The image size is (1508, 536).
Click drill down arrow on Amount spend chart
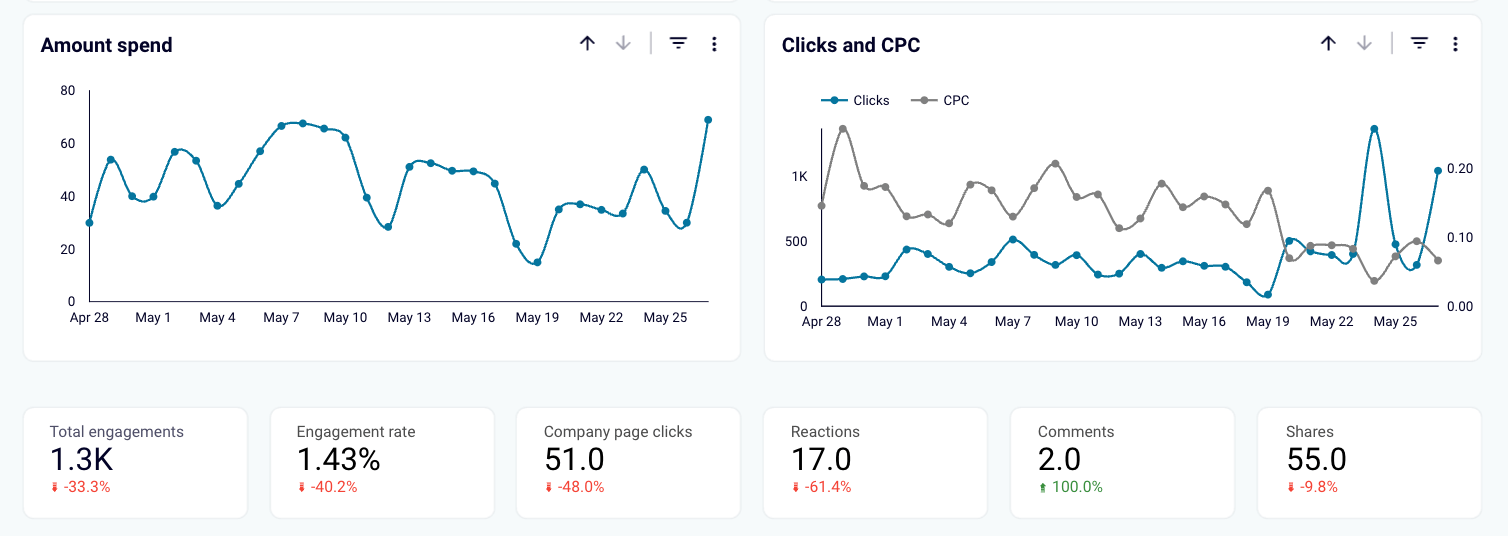click(623, 43)
